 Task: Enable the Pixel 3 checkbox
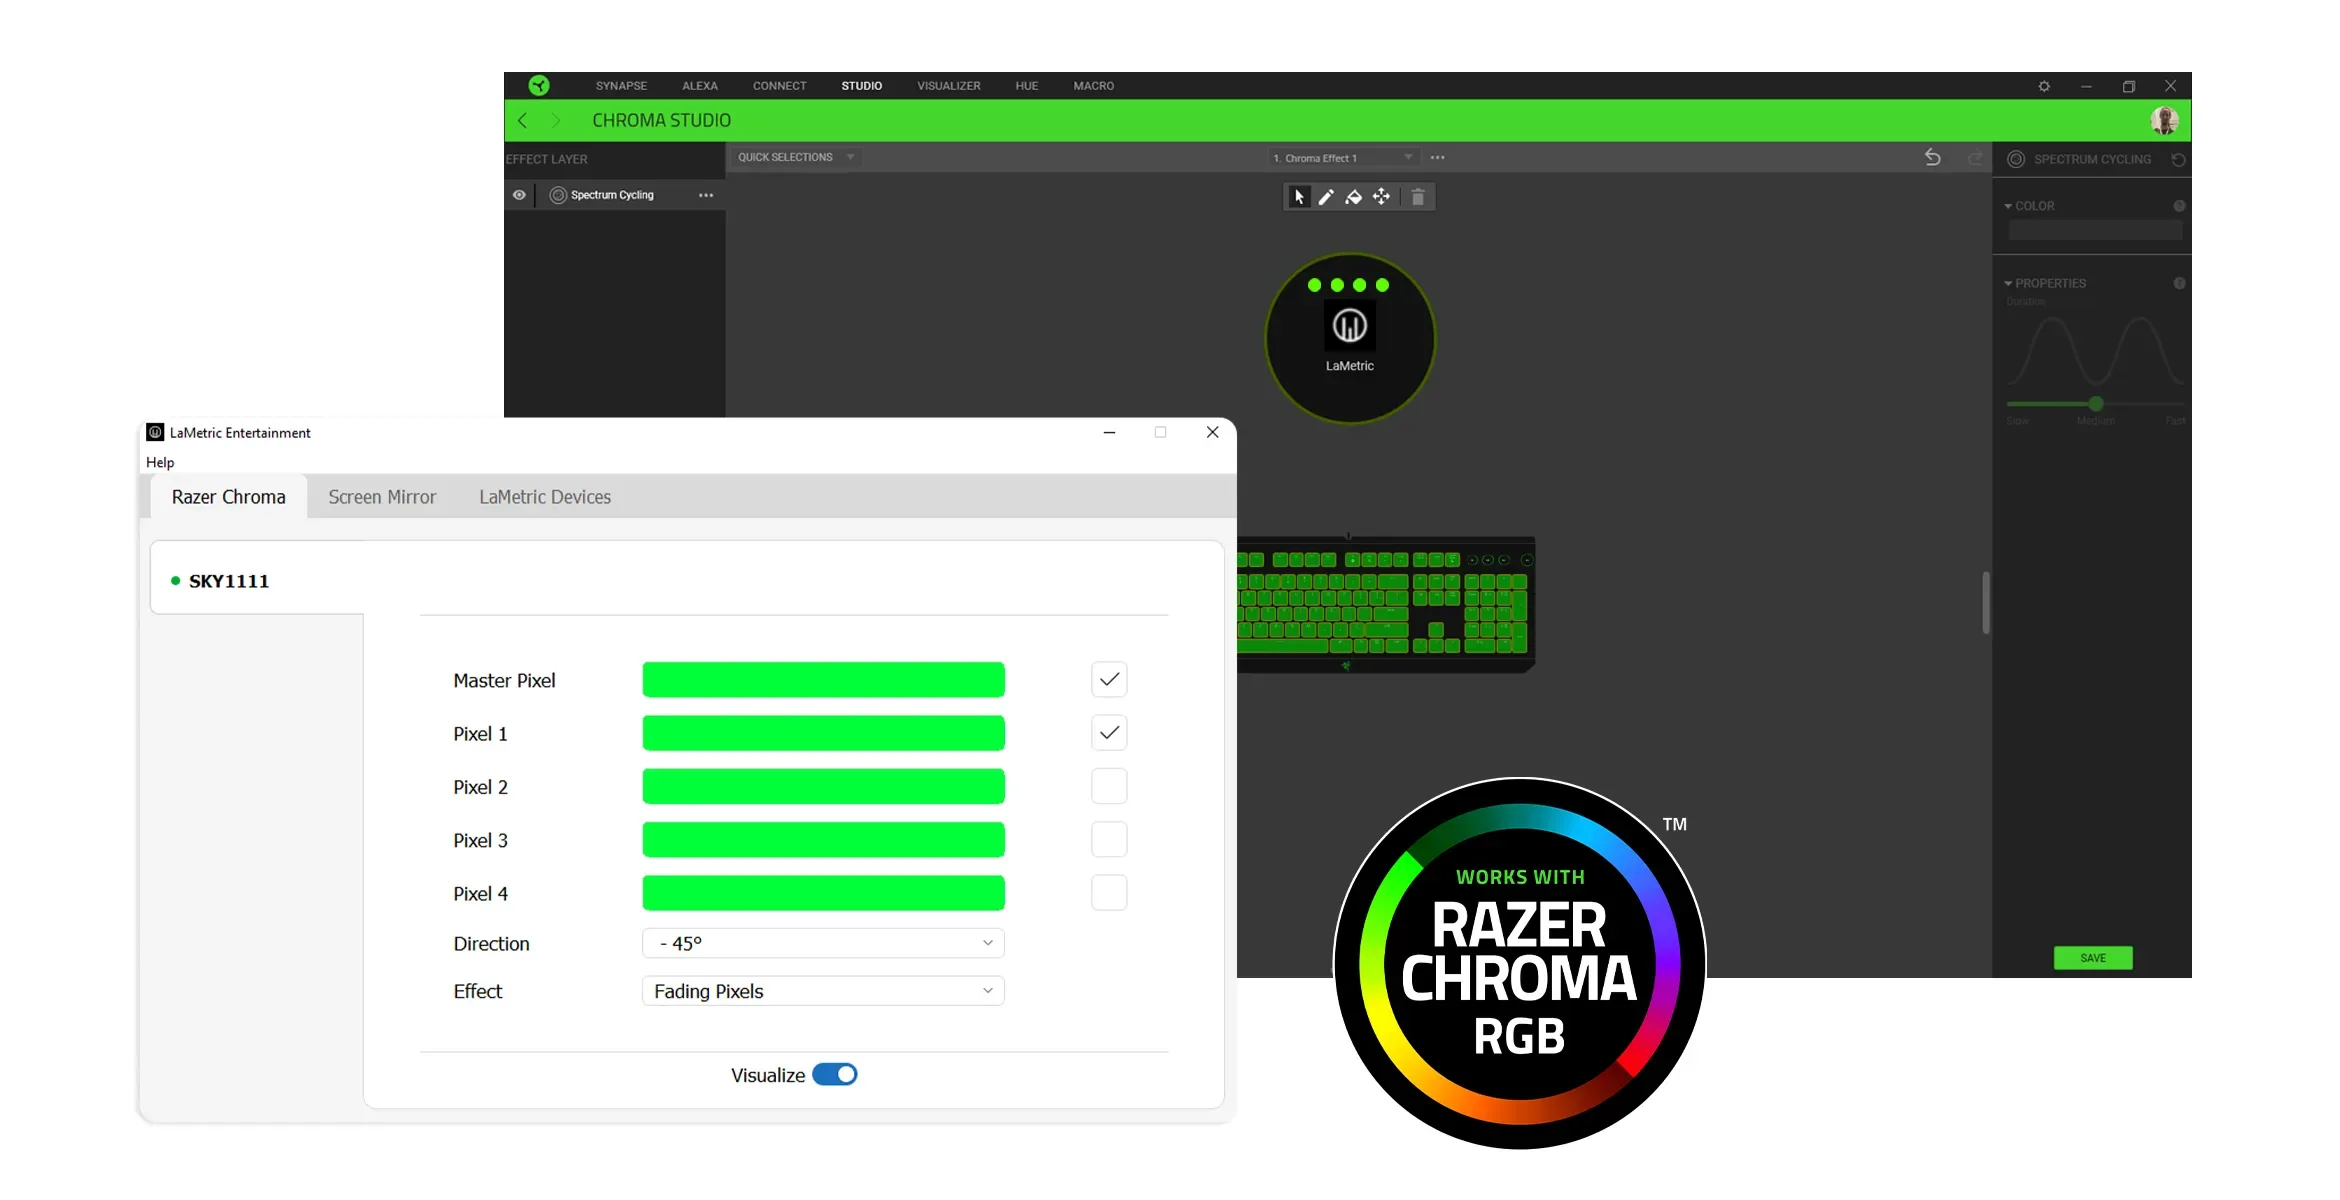click(x=1108, y=839)
